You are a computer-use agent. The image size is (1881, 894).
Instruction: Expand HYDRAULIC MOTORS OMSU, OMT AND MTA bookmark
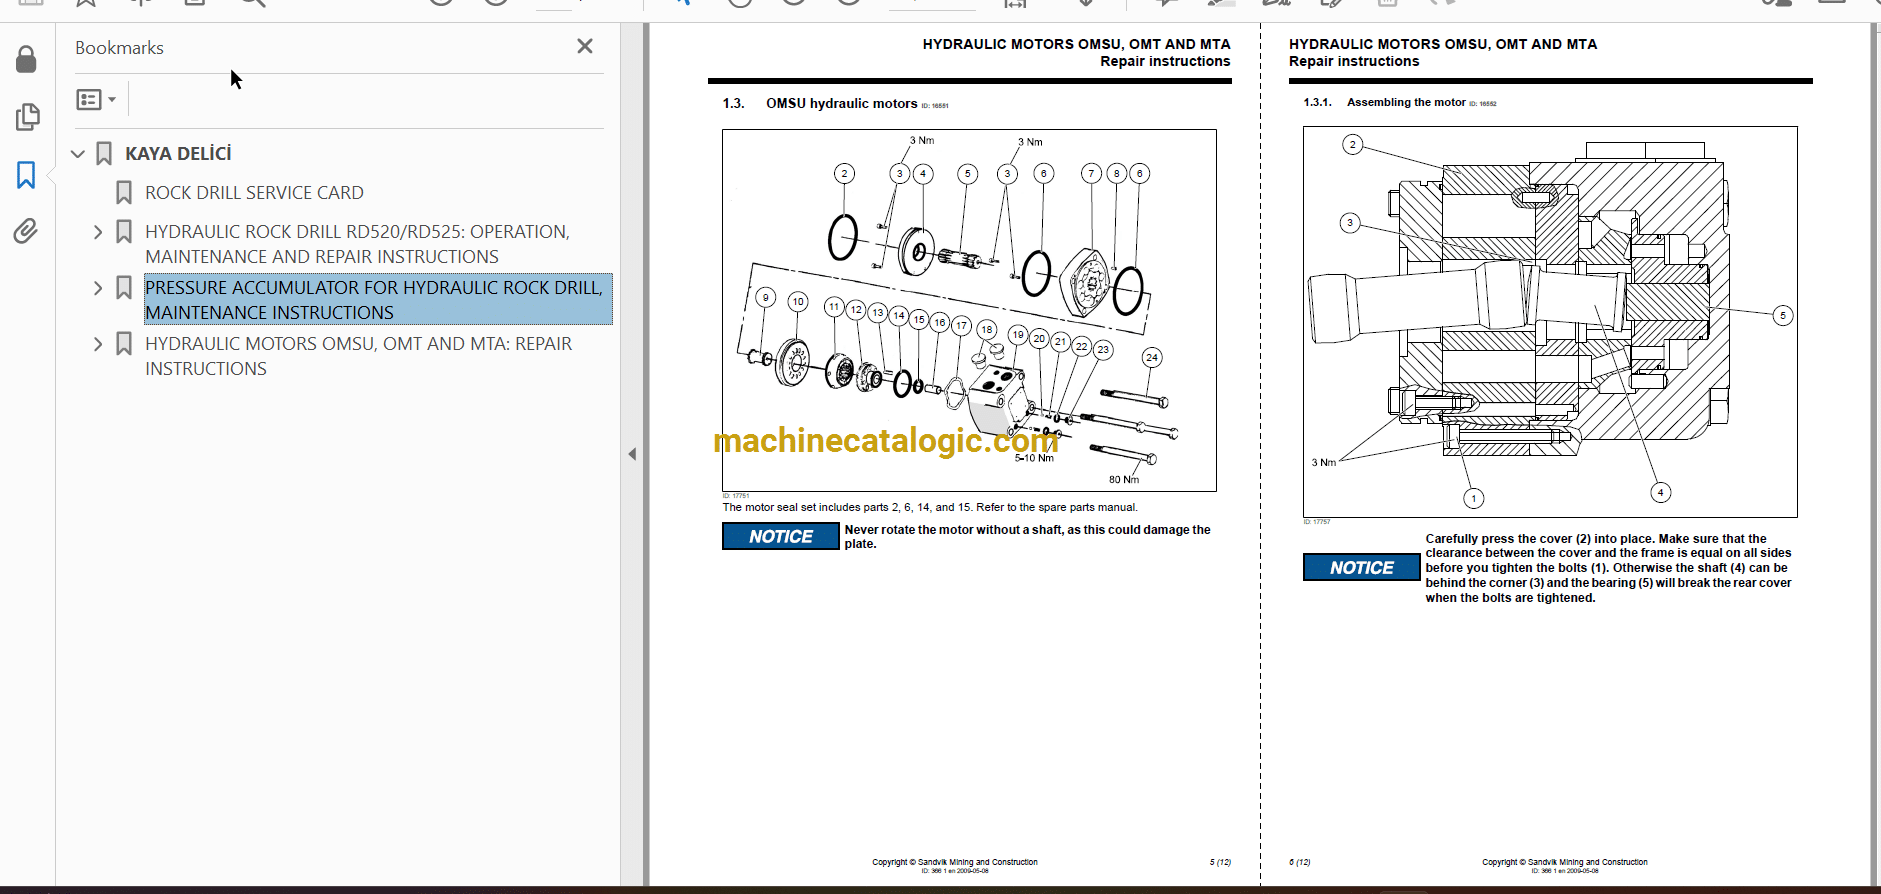[x=98, y=344]
